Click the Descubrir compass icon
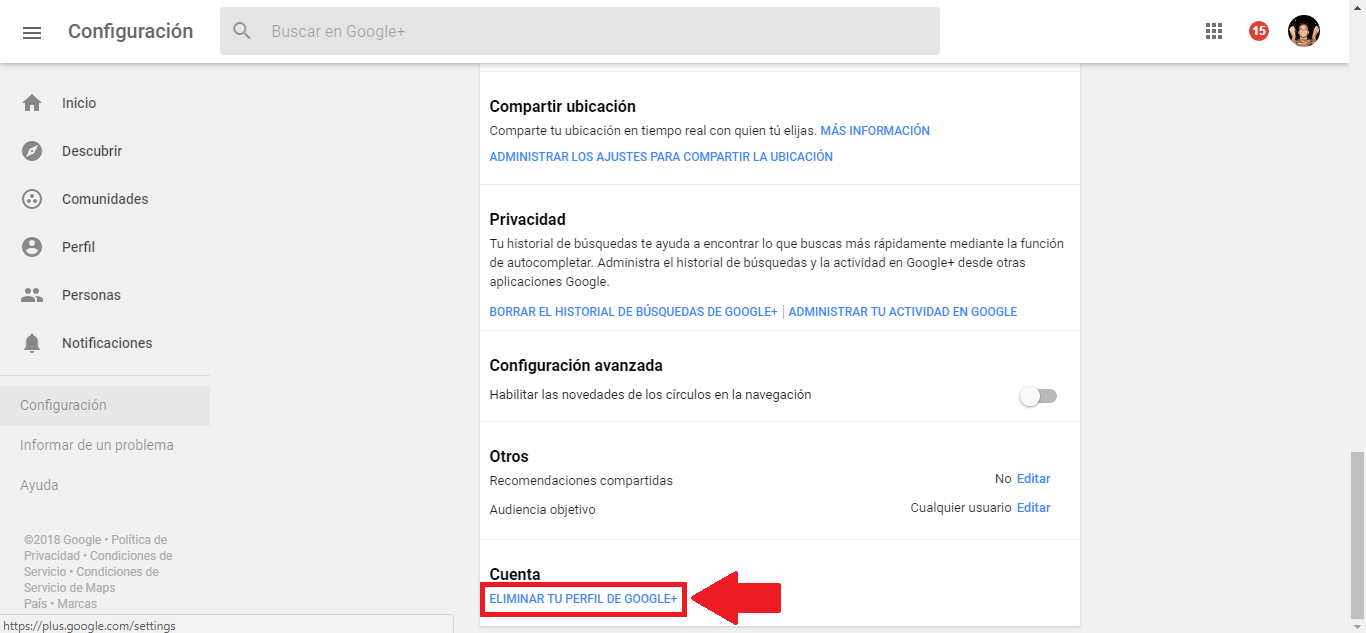 [32, 151]
